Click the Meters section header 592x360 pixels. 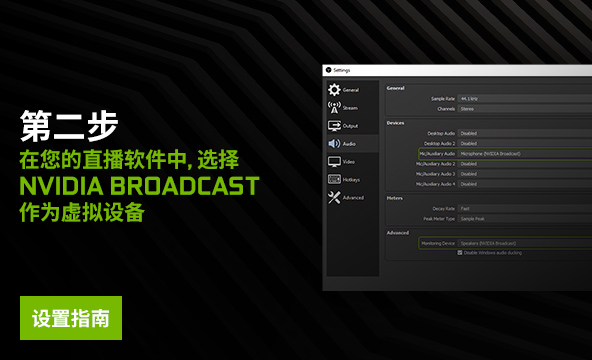[395, 198]
